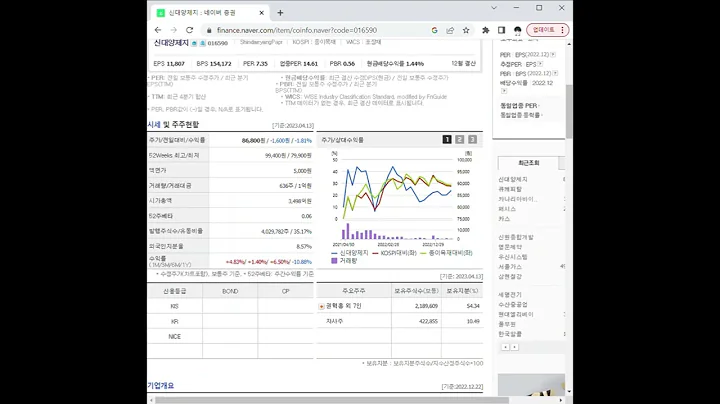
Task: Open the 신원종합개발 recent item
Action: point(516,237)
